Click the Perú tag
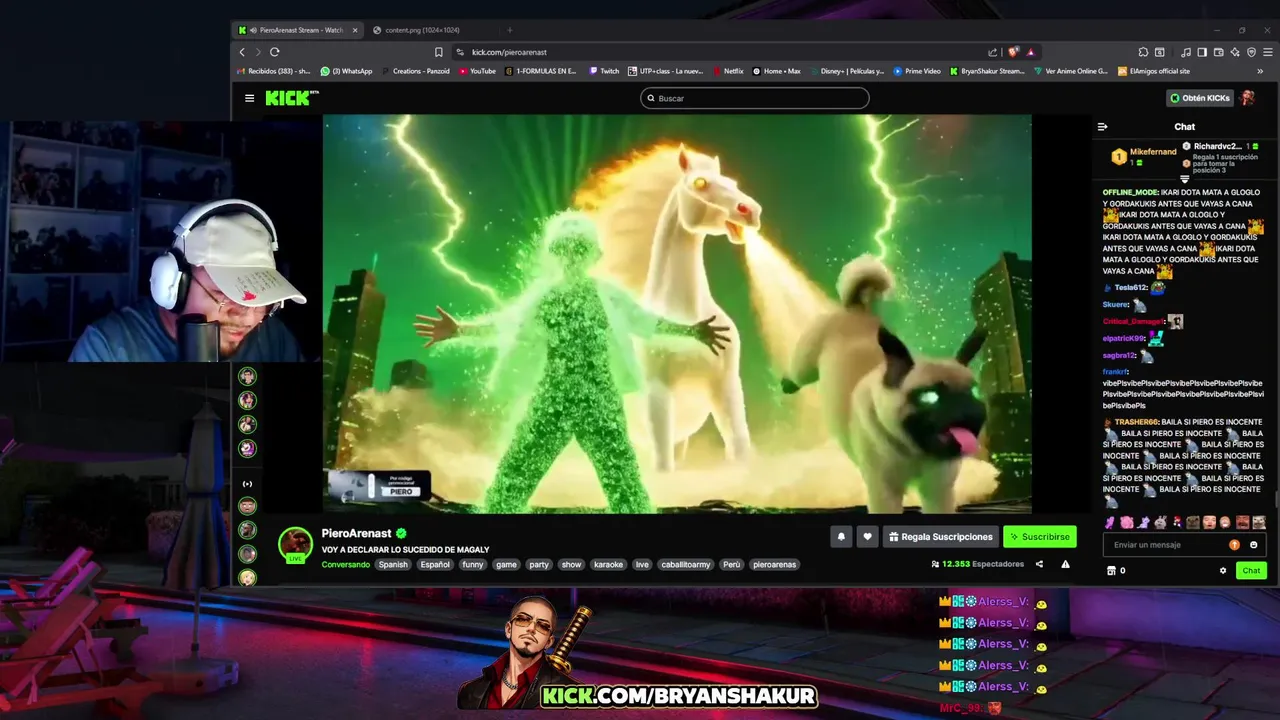Viewport: 1280px width, 720px height. 732,565
